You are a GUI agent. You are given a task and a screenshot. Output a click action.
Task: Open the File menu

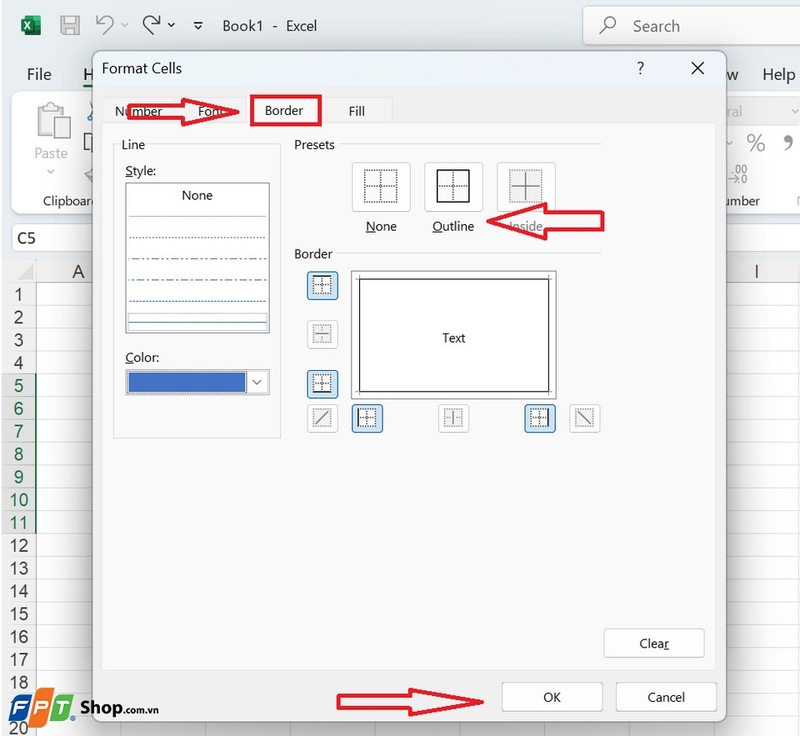(39, 74)
